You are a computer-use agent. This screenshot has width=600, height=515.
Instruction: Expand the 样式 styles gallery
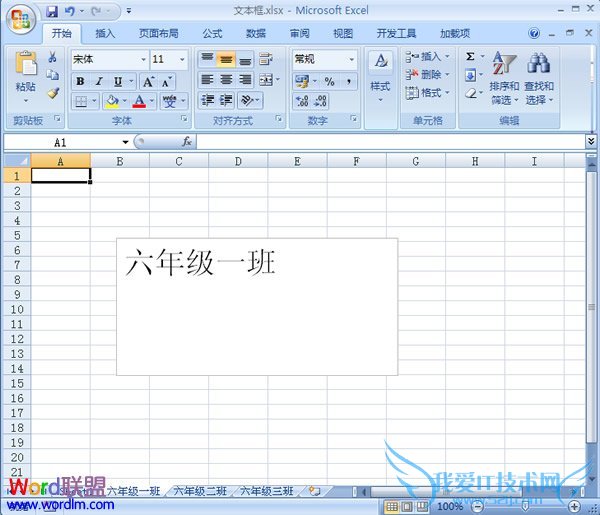[x=380, y=77]
